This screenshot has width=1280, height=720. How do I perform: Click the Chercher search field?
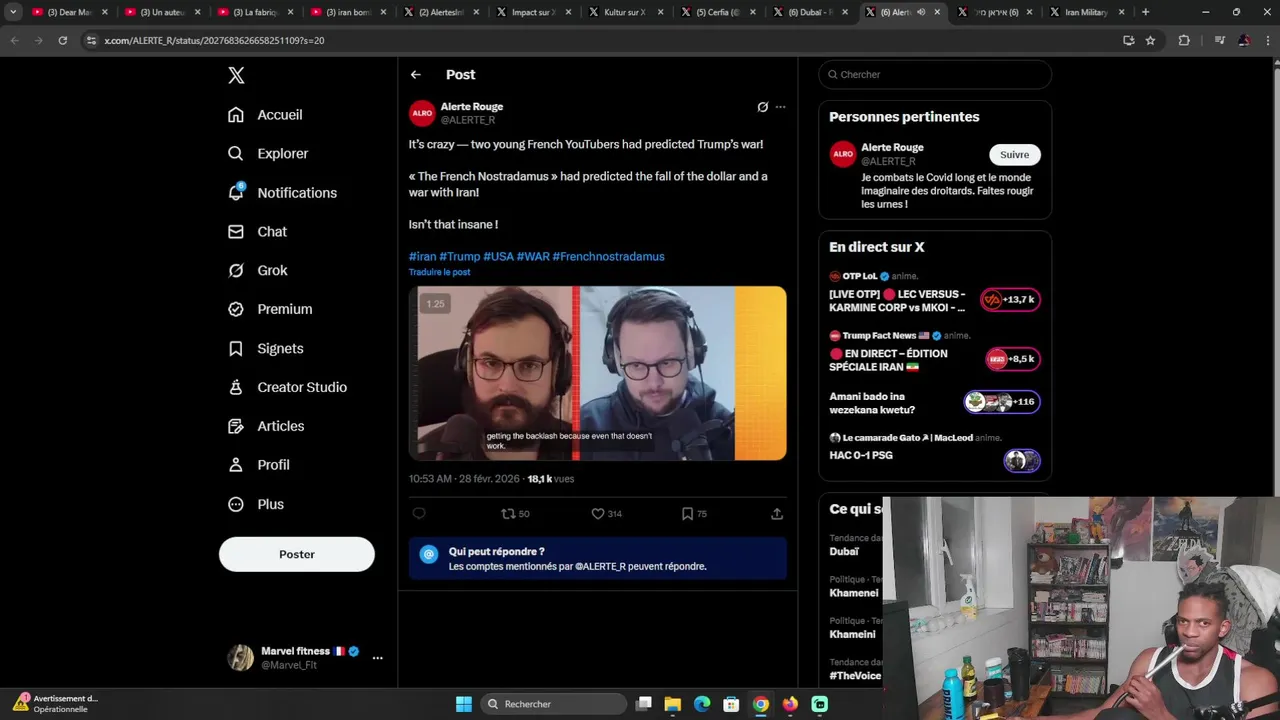935,75
